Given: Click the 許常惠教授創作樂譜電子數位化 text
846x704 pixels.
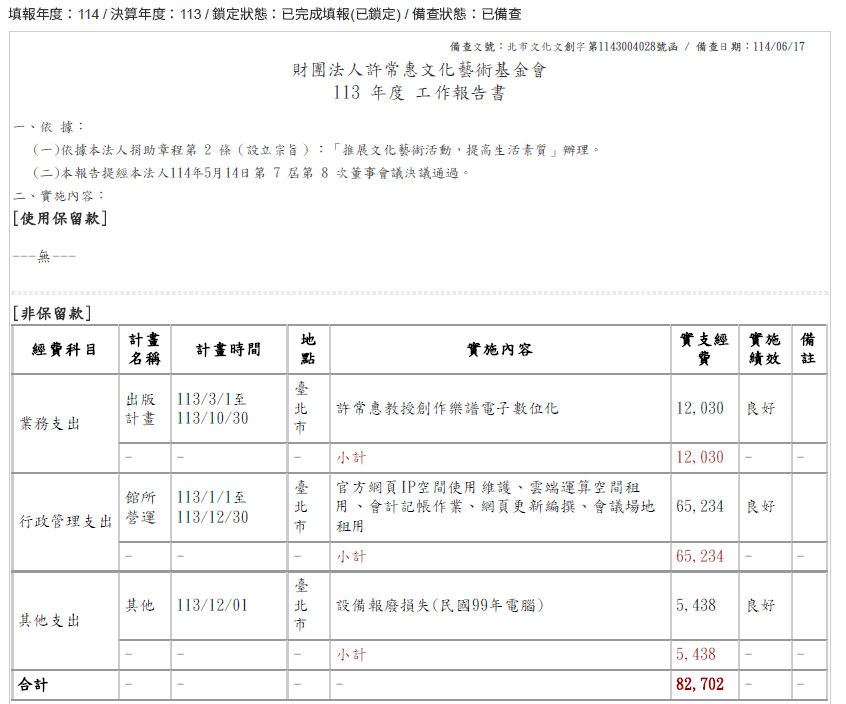Looking at the screenshot, I should point(447,409).
